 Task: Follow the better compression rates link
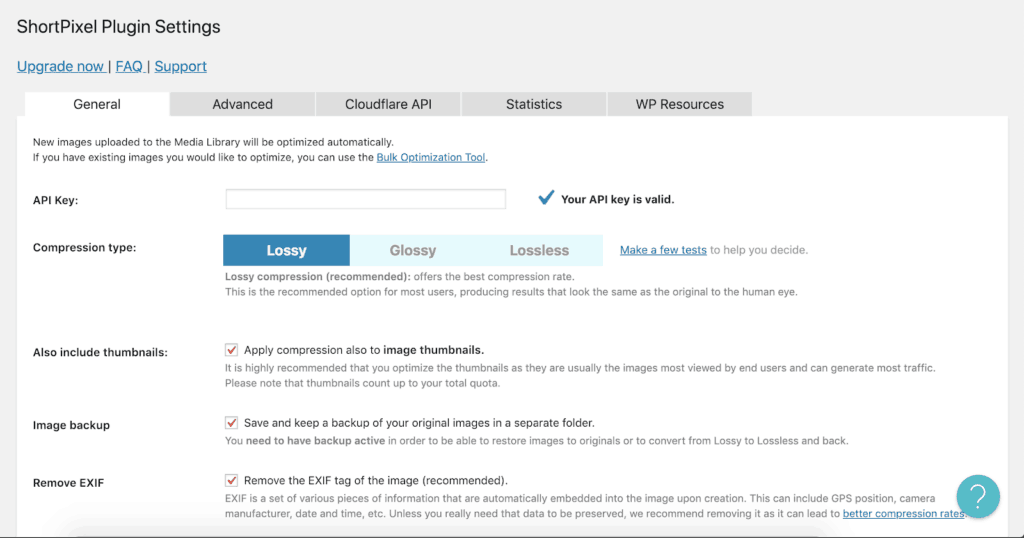903,514
